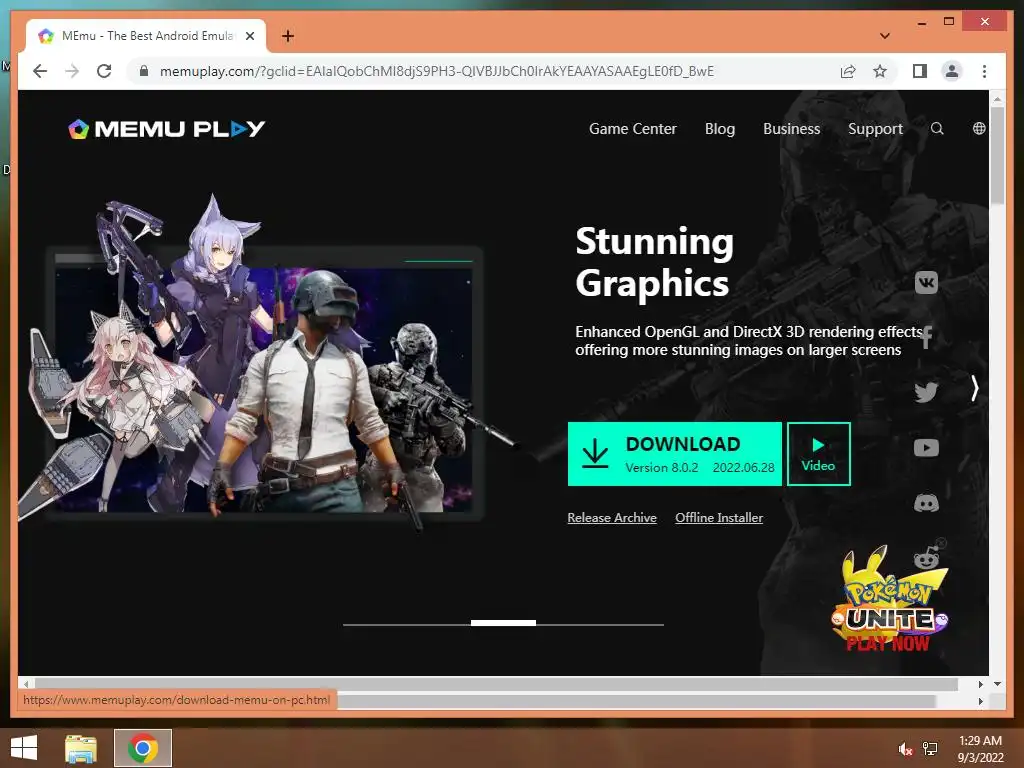The width and height of the screenshot is (1024, 768).
Task: Toggle the browser side panel icon
Action: 920,71
